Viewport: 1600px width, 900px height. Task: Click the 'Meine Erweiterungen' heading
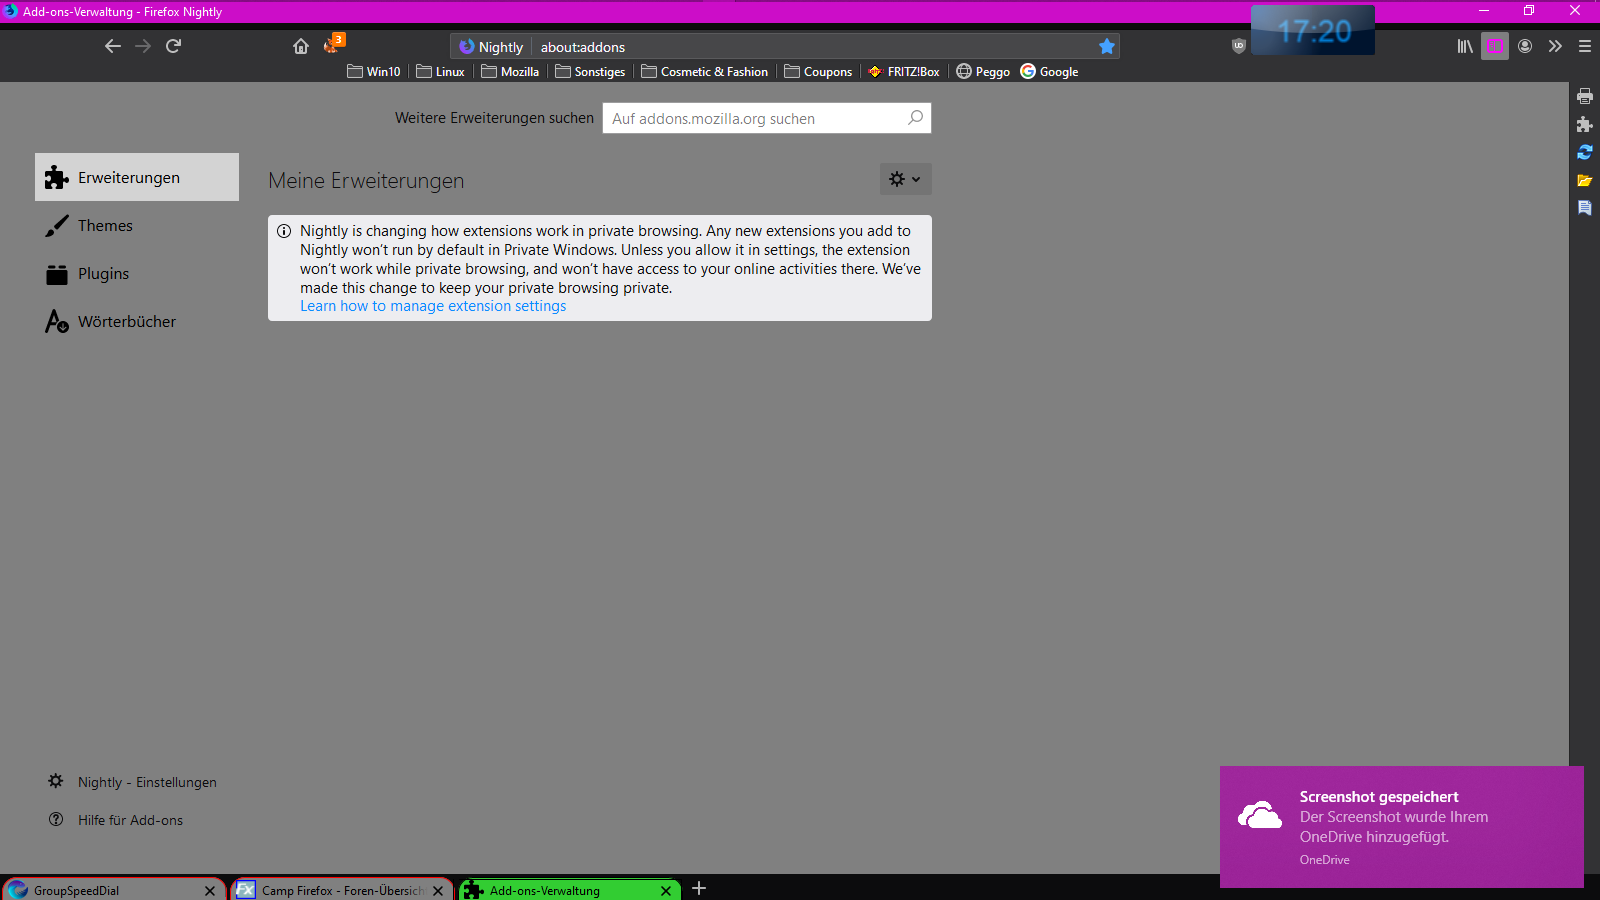click(x=366, y=180)
